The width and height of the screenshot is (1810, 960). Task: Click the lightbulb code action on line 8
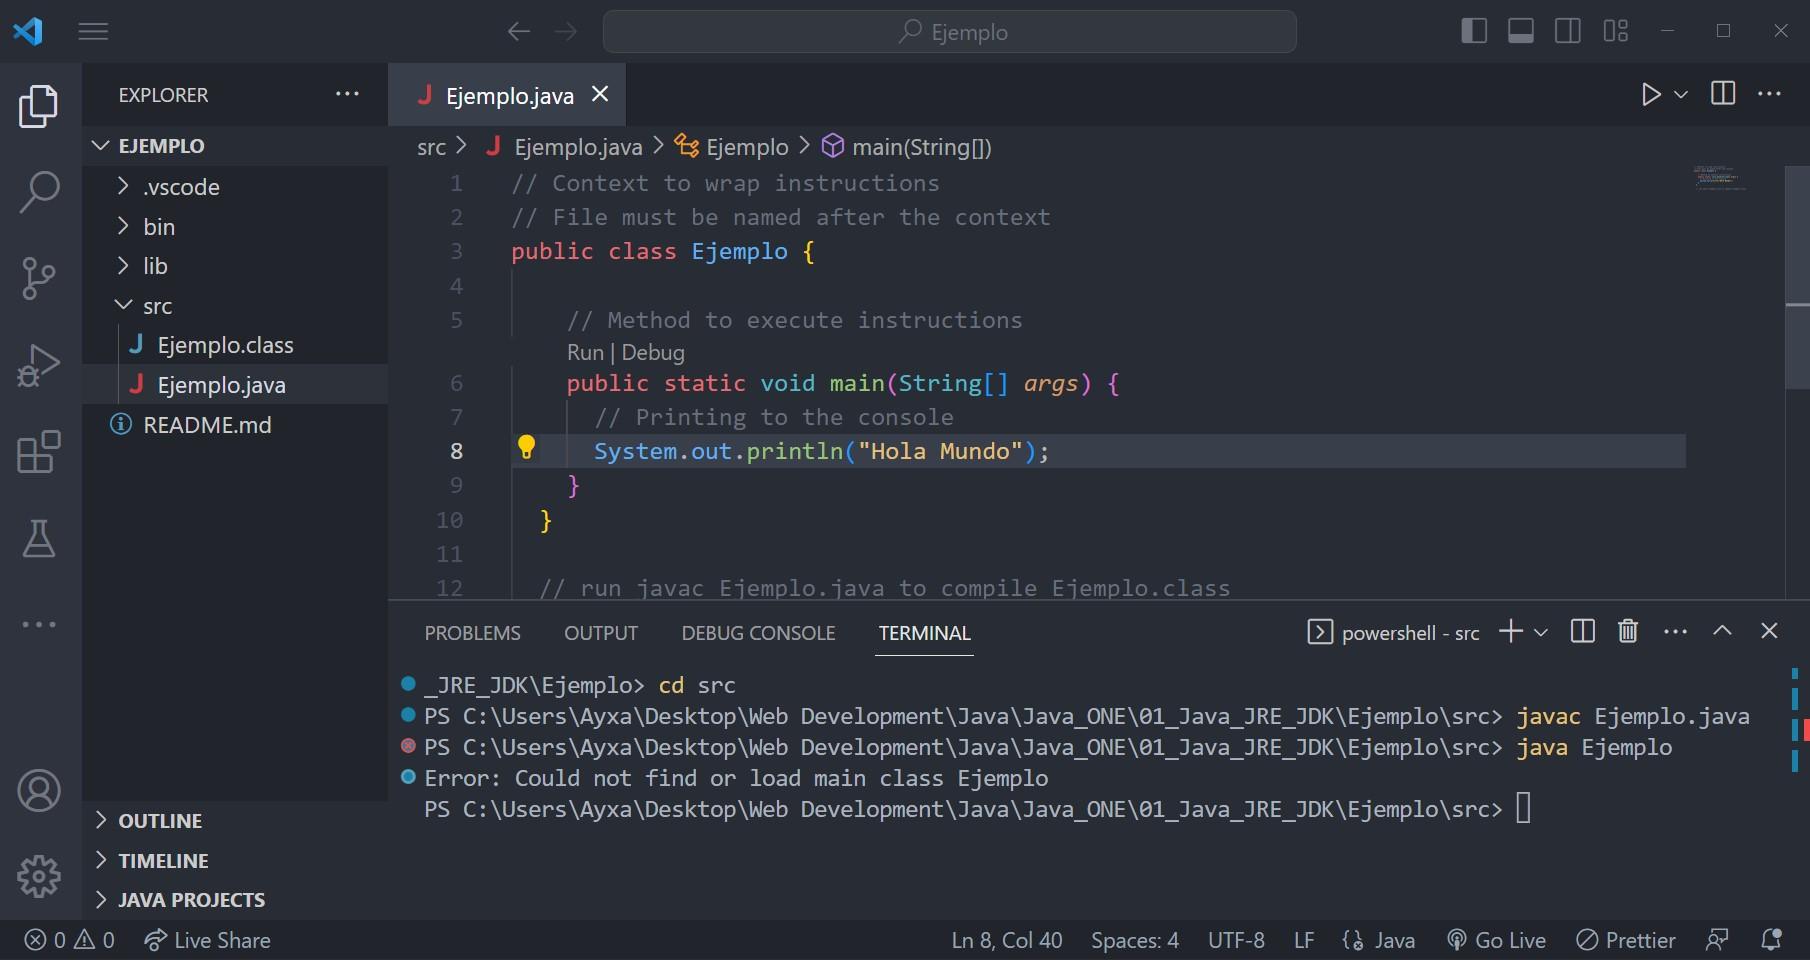pyautogui.click(x=526, y=447)
